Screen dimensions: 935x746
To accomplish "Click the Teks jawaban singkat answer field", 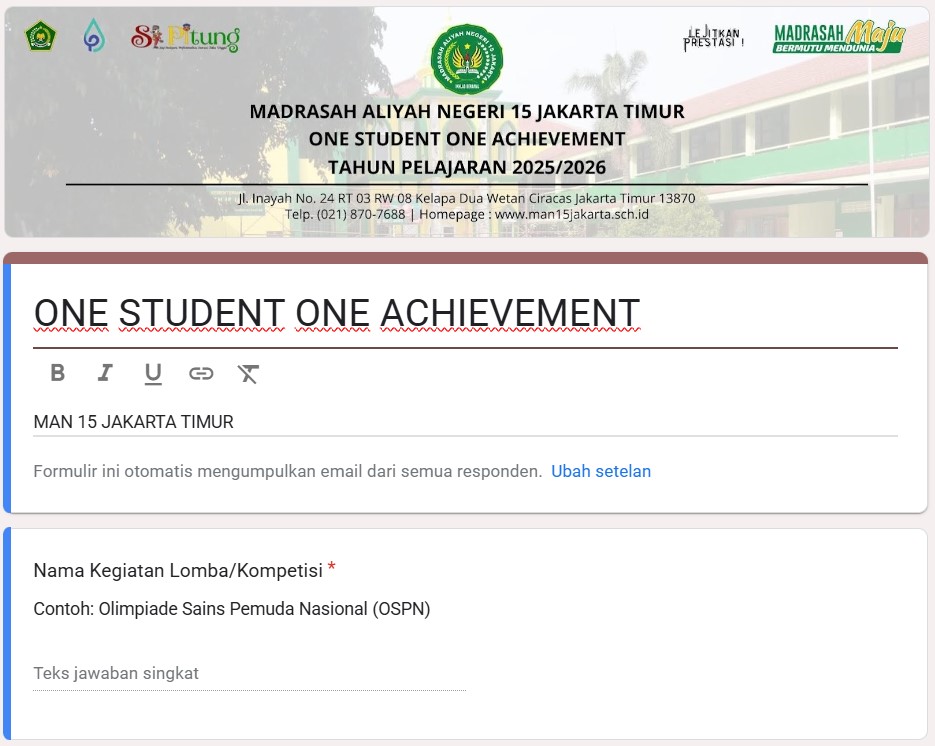I will [x=249, y=674].
